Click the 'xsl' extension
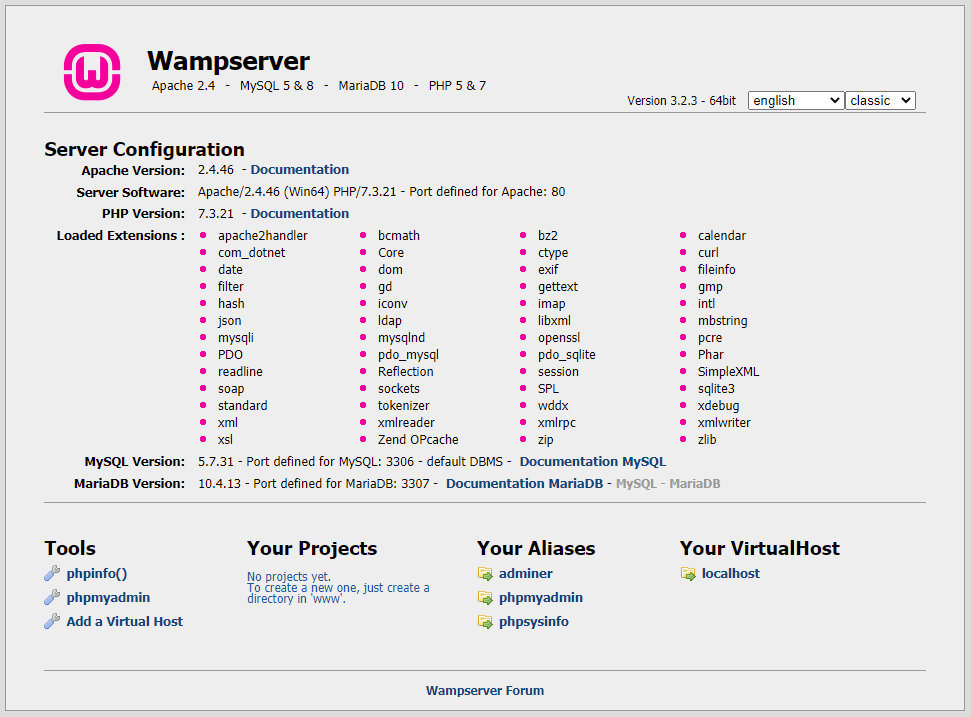The width and height of the screenshot is (971, 717). tap(225, 440)
